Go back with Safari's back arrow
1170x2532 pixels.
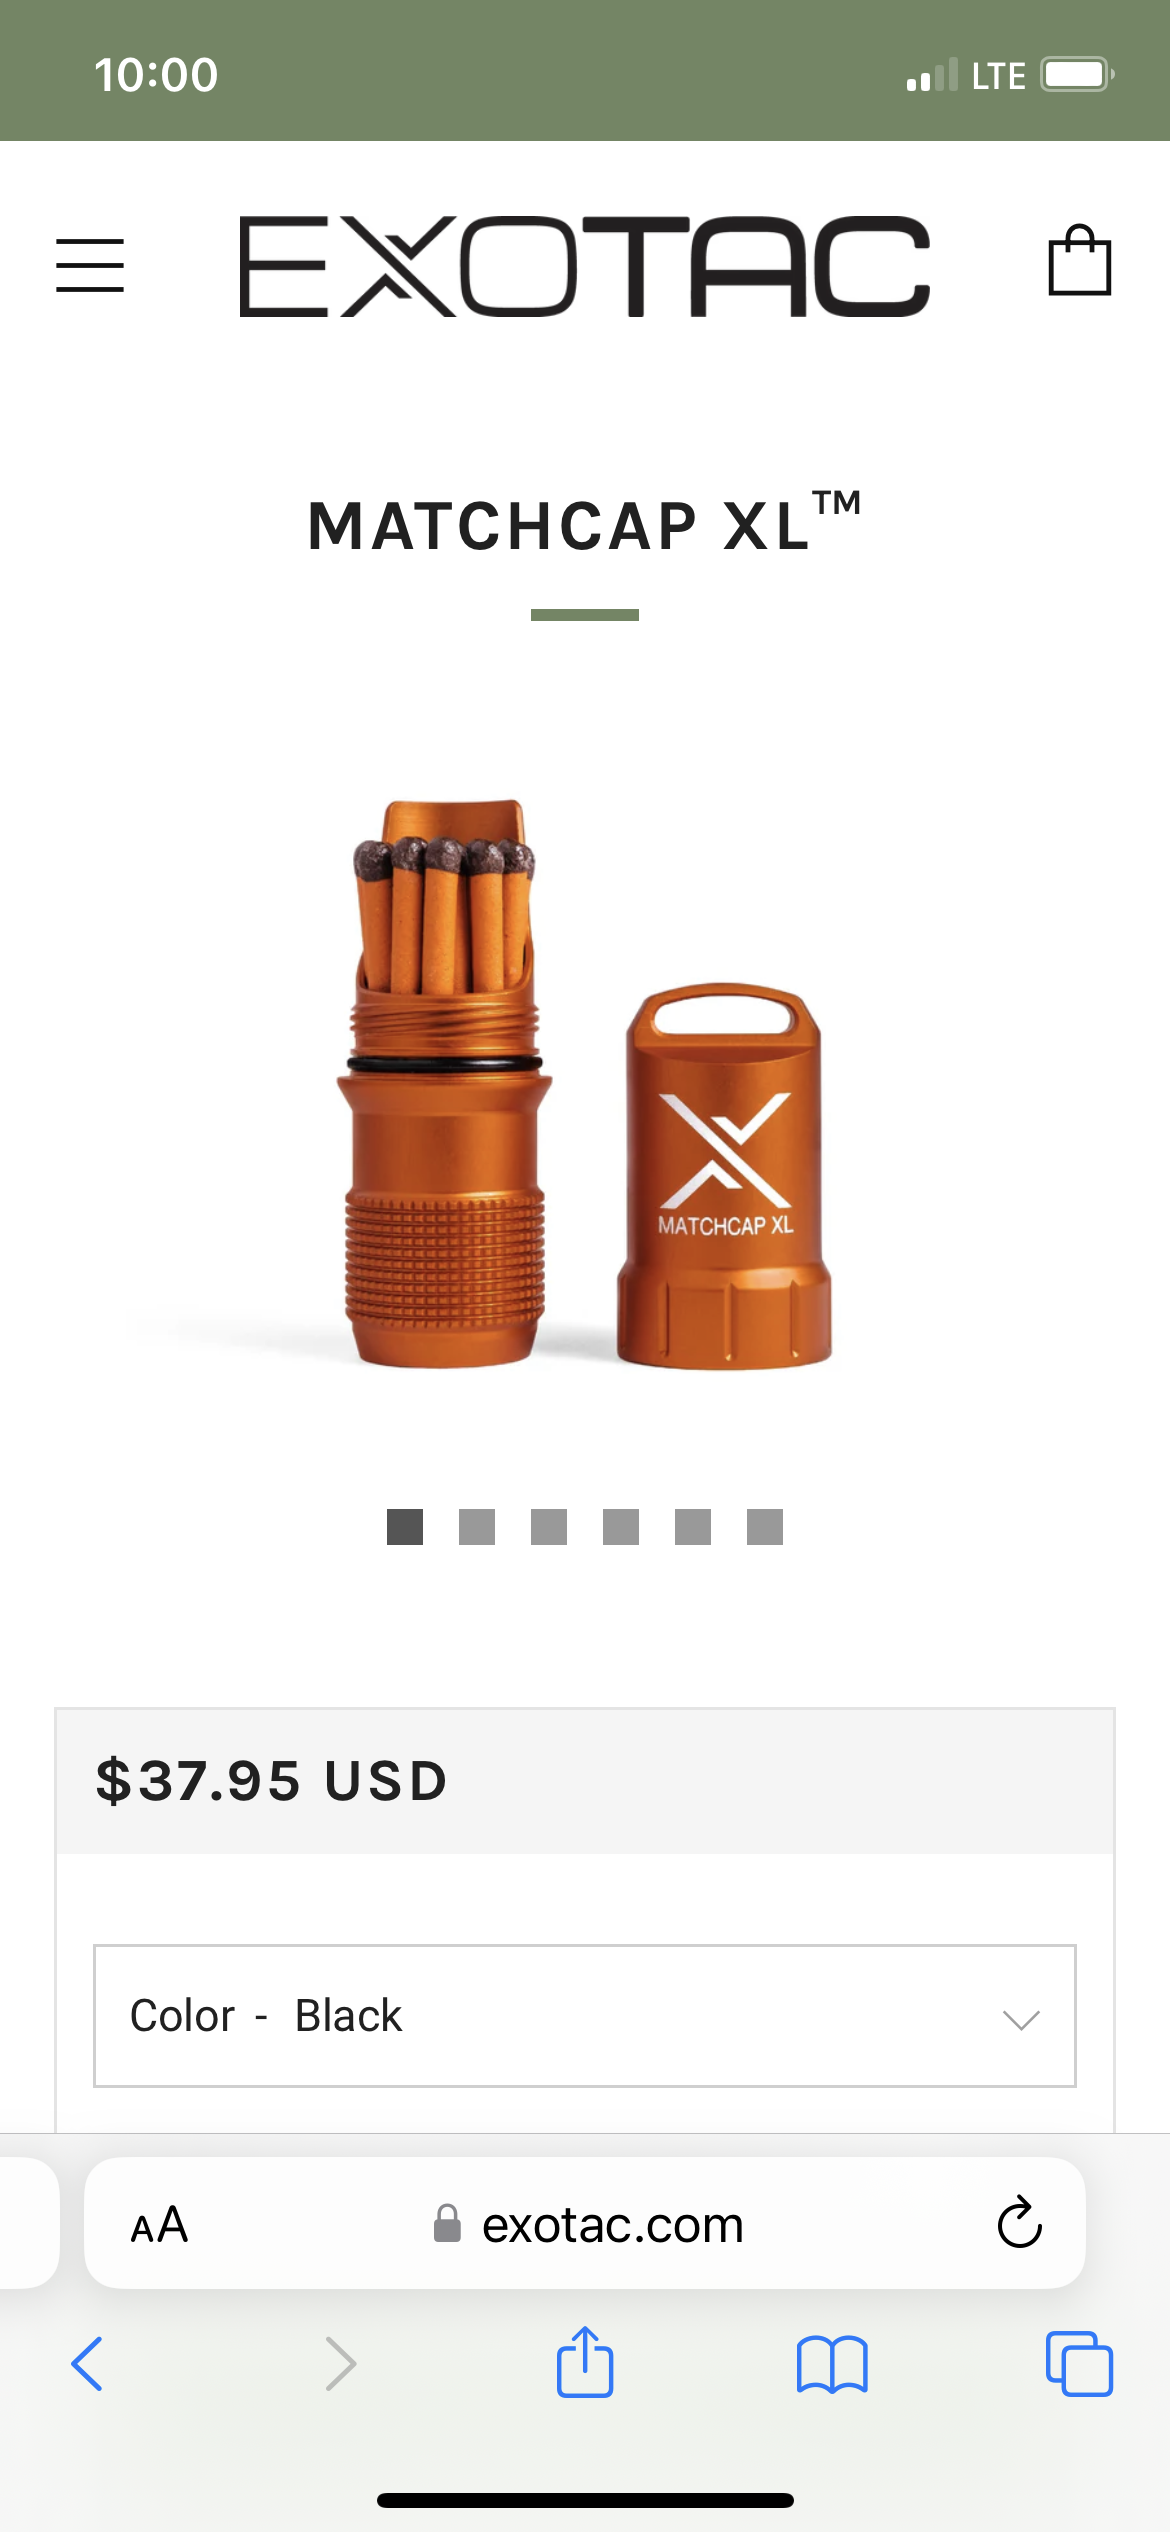click(87, 2364)
